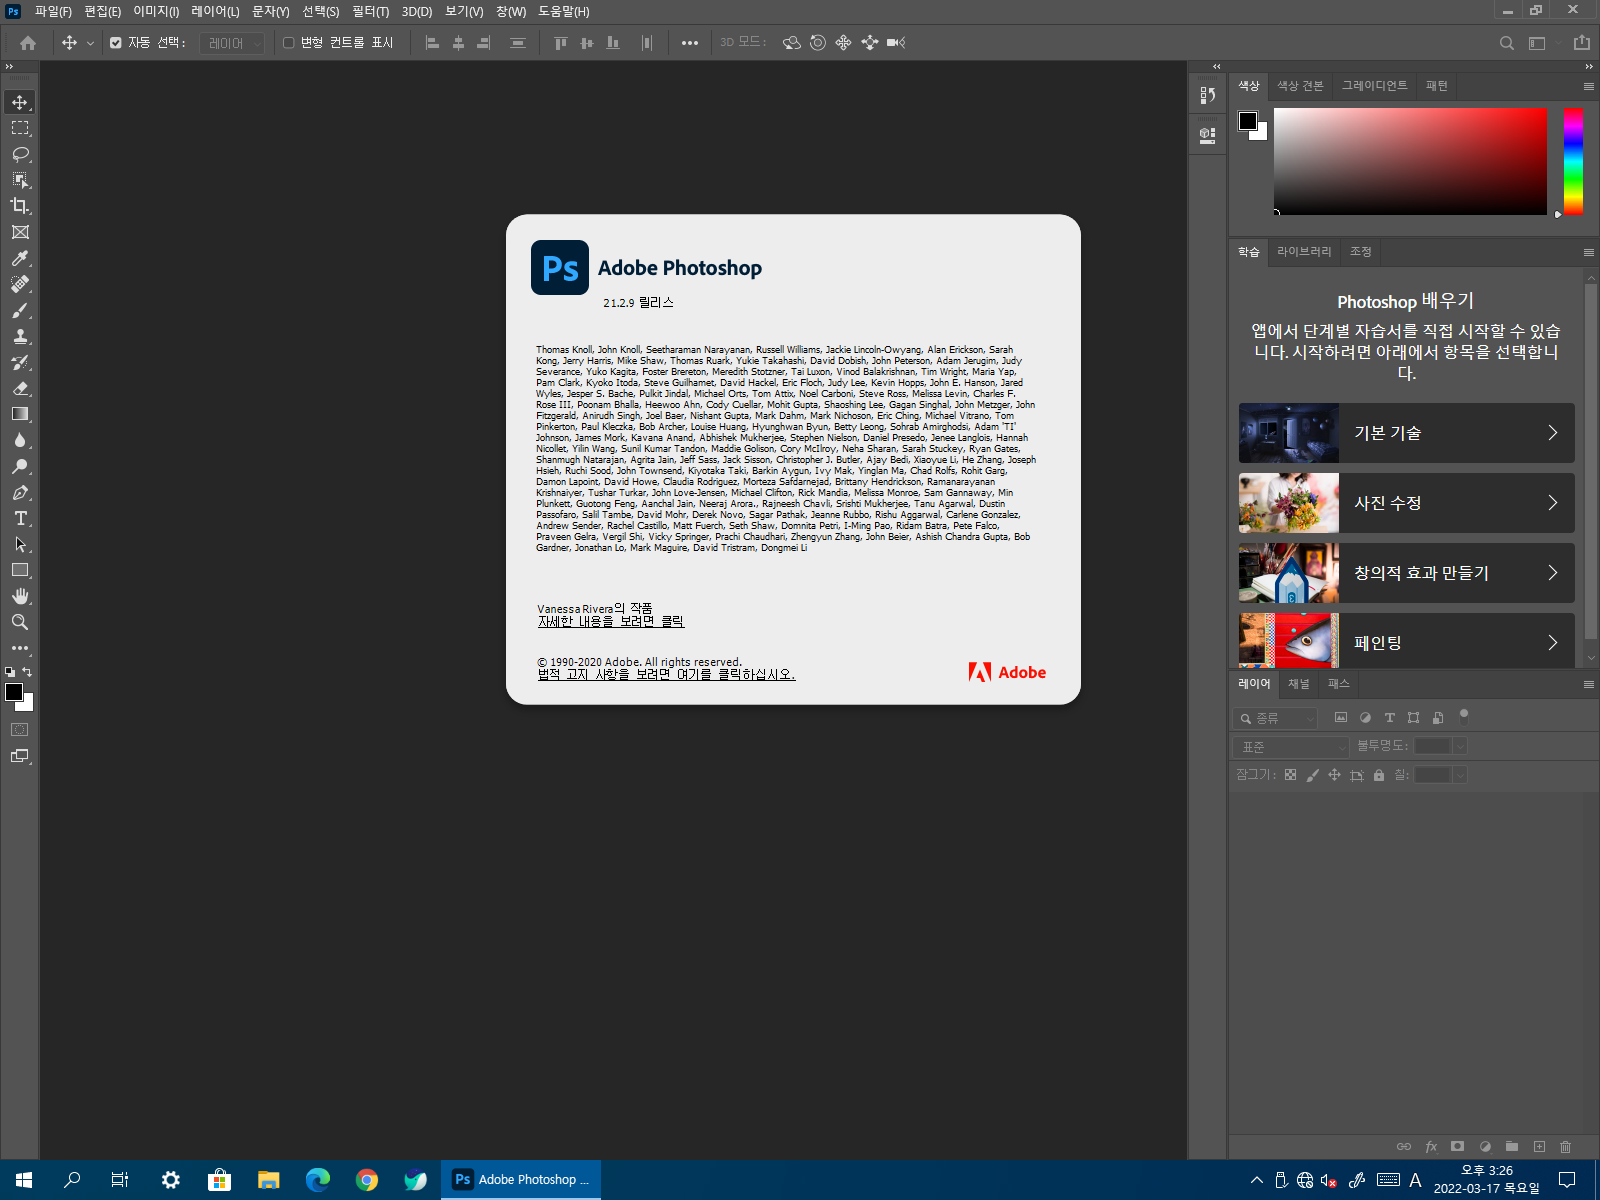1600x1200 pixels.
Task: Select the Clone Stamp tool
Action: 20,336
